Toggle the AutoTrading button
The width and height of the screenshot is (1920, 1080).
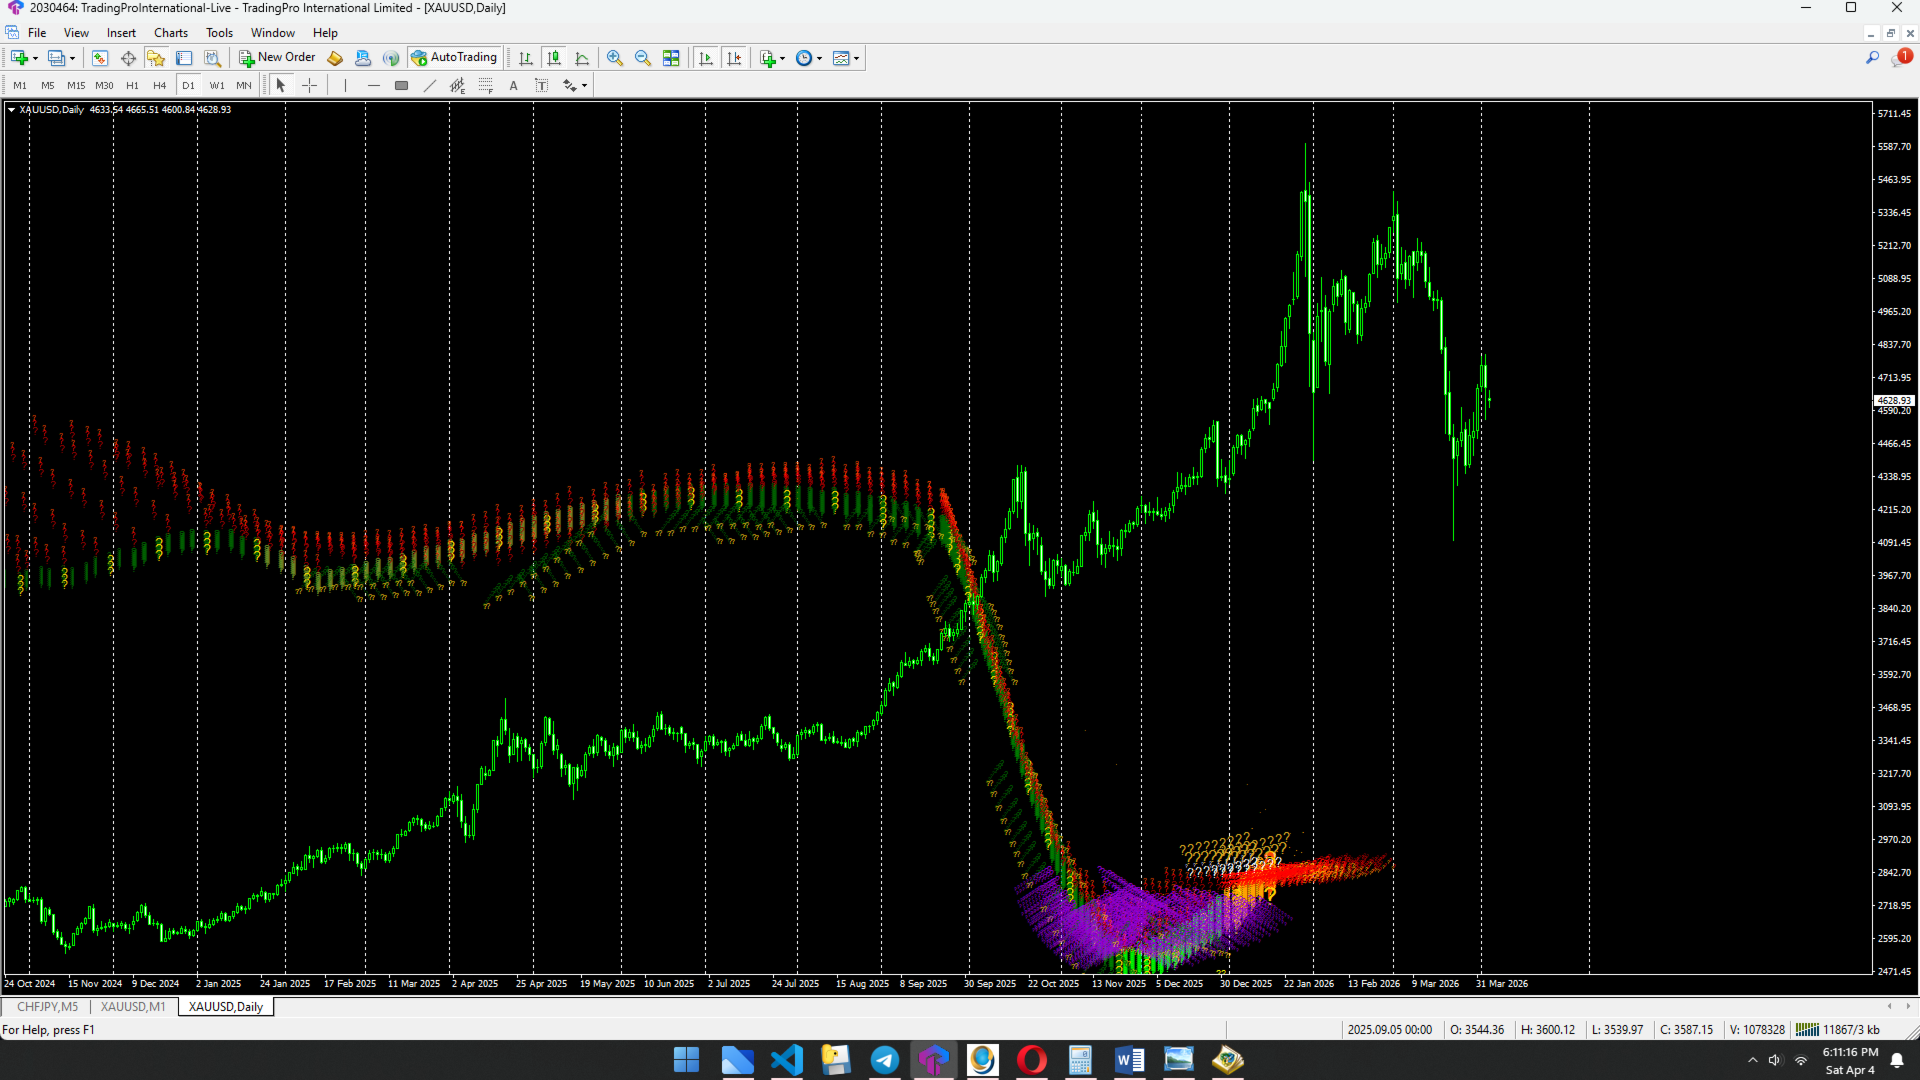point(454,58)
